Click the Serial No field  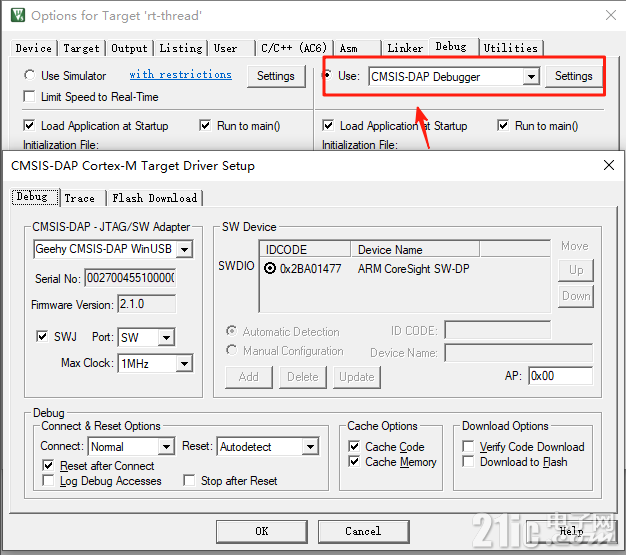[130, 278]
